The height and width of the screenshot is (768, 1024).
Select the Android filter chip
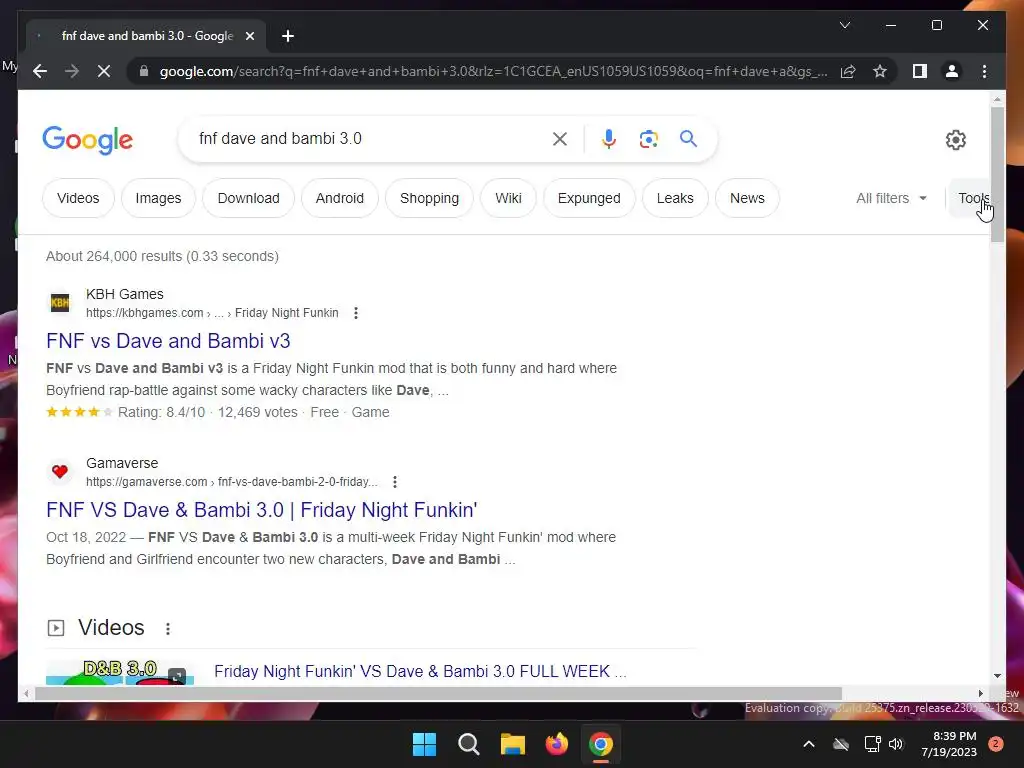[340, 198]
